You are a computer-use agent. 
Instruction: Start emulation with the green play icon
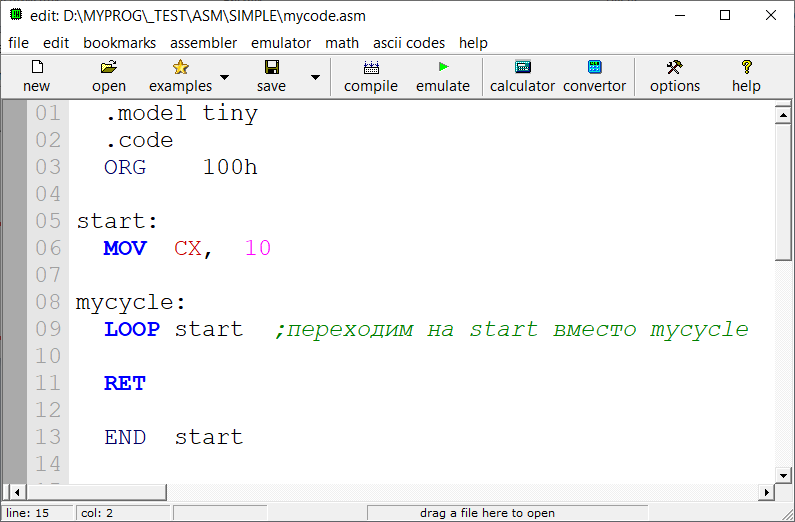pos(444,66)
